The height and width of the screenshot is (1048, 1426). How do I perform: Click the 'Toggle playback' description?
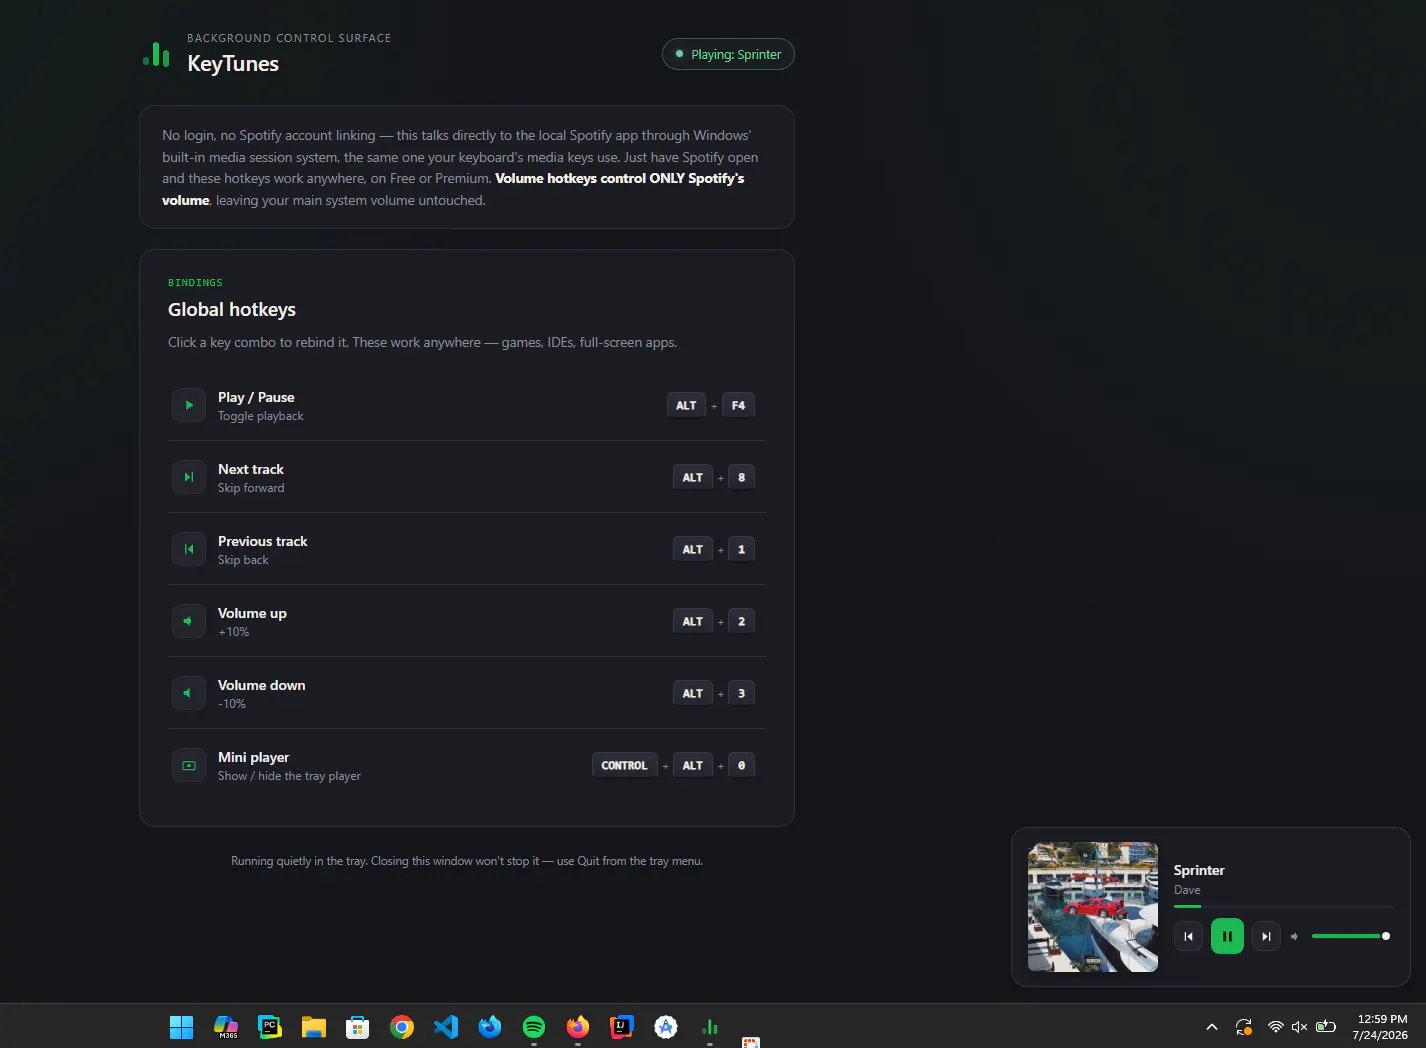pos(260,416)
